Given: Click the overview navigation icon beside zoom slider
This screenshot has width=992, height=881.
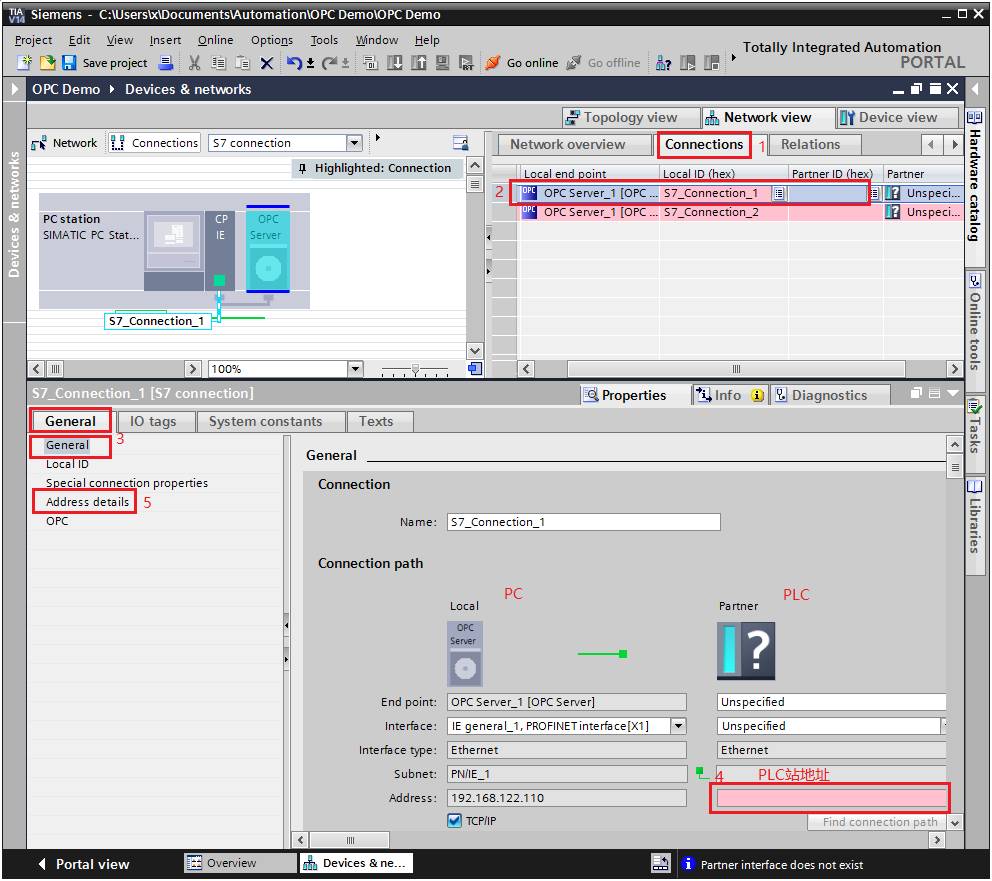Looking at the screenshot, I should tap(474, 369).
